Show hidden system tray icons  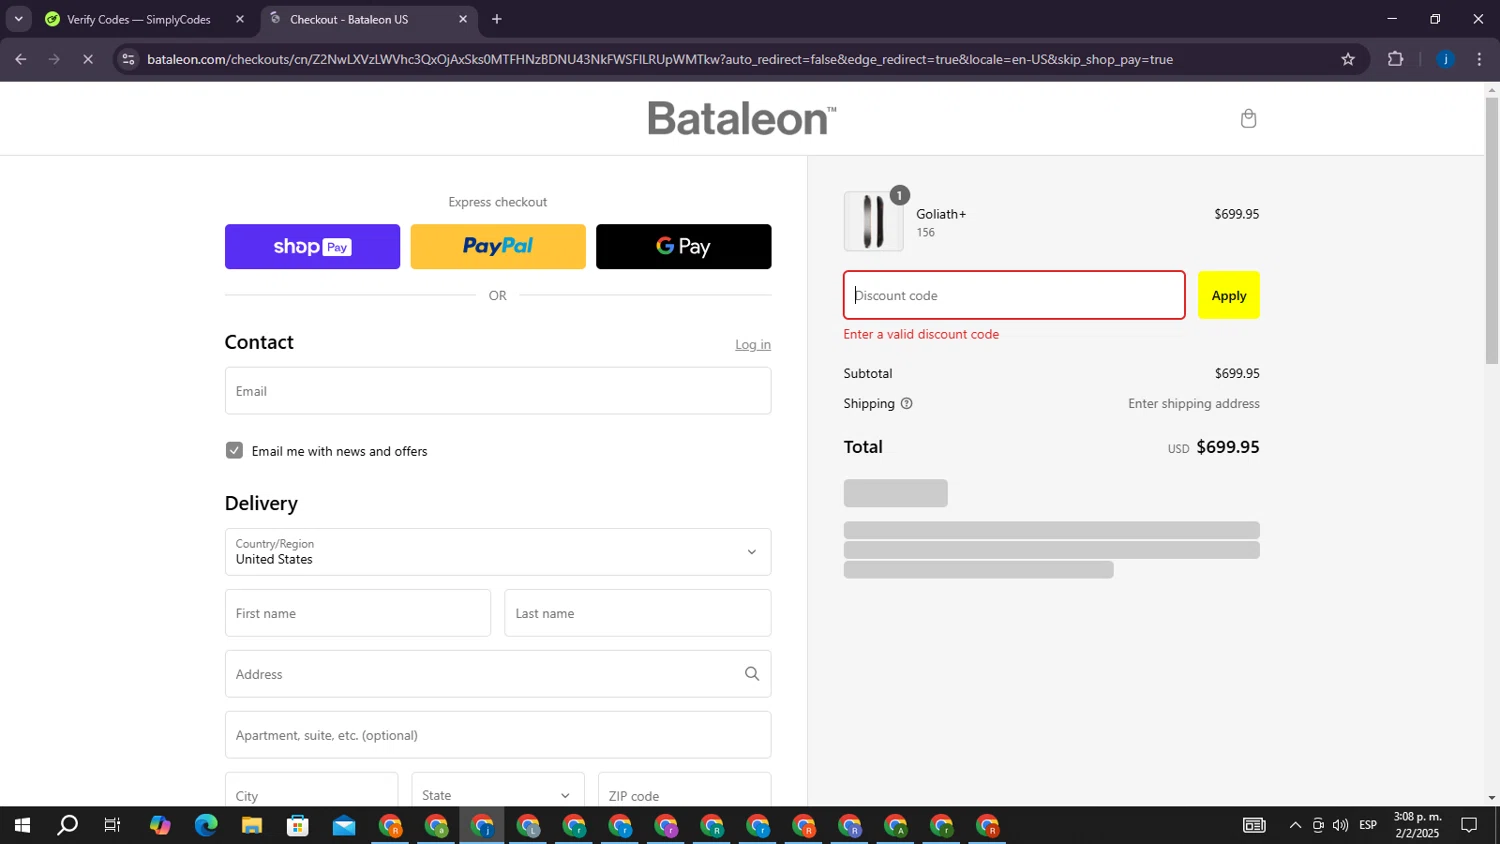click(x=1295, y=825)
